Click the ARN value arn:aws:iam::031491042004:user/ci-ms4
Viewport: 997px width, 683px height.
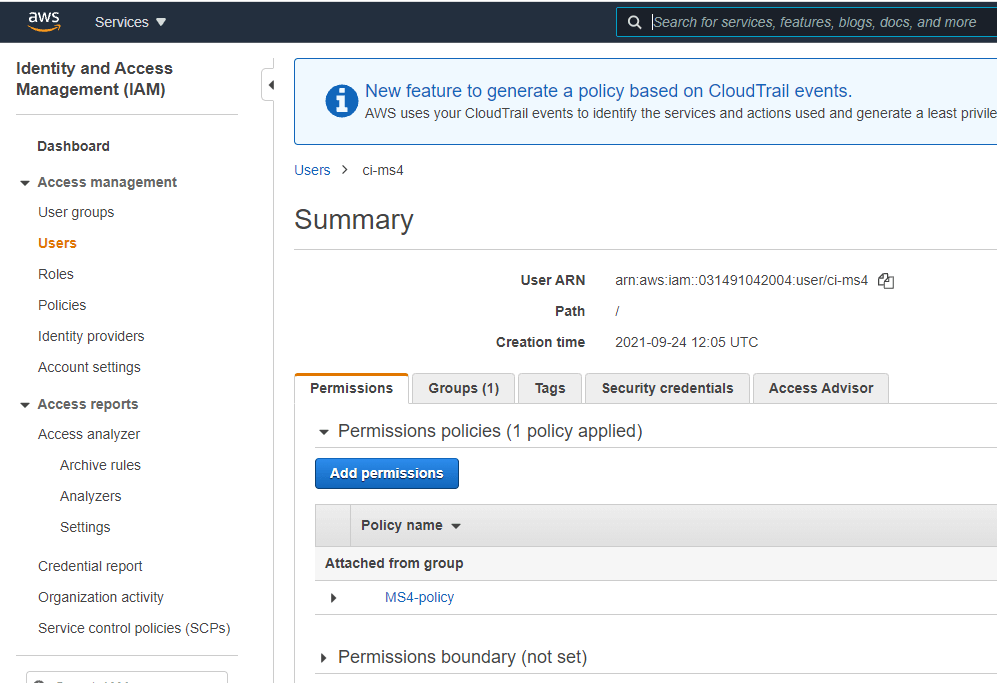coord(741,280)
